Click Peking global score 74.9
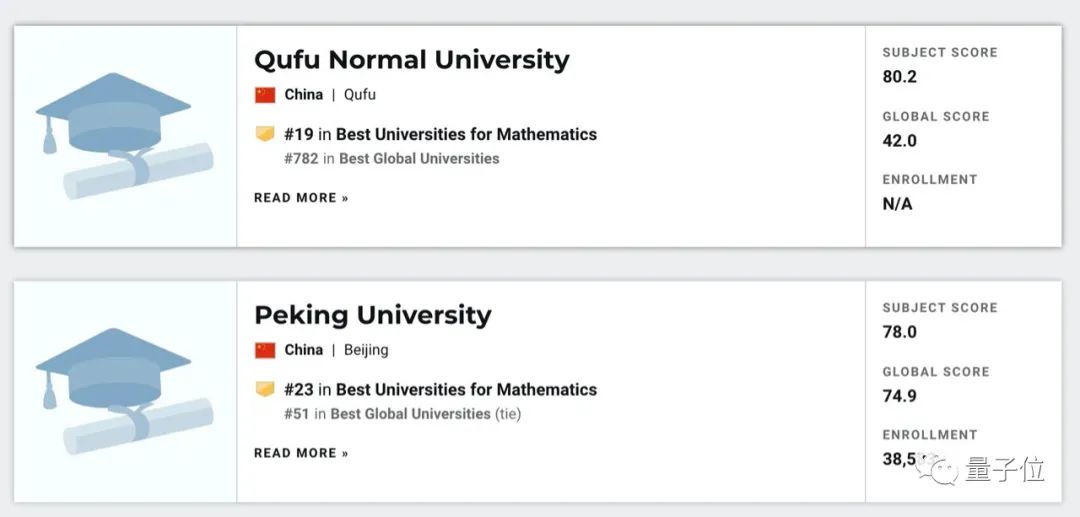This screenshot has height=517, width=1080. pyautogui.click(x=899, y=396)
